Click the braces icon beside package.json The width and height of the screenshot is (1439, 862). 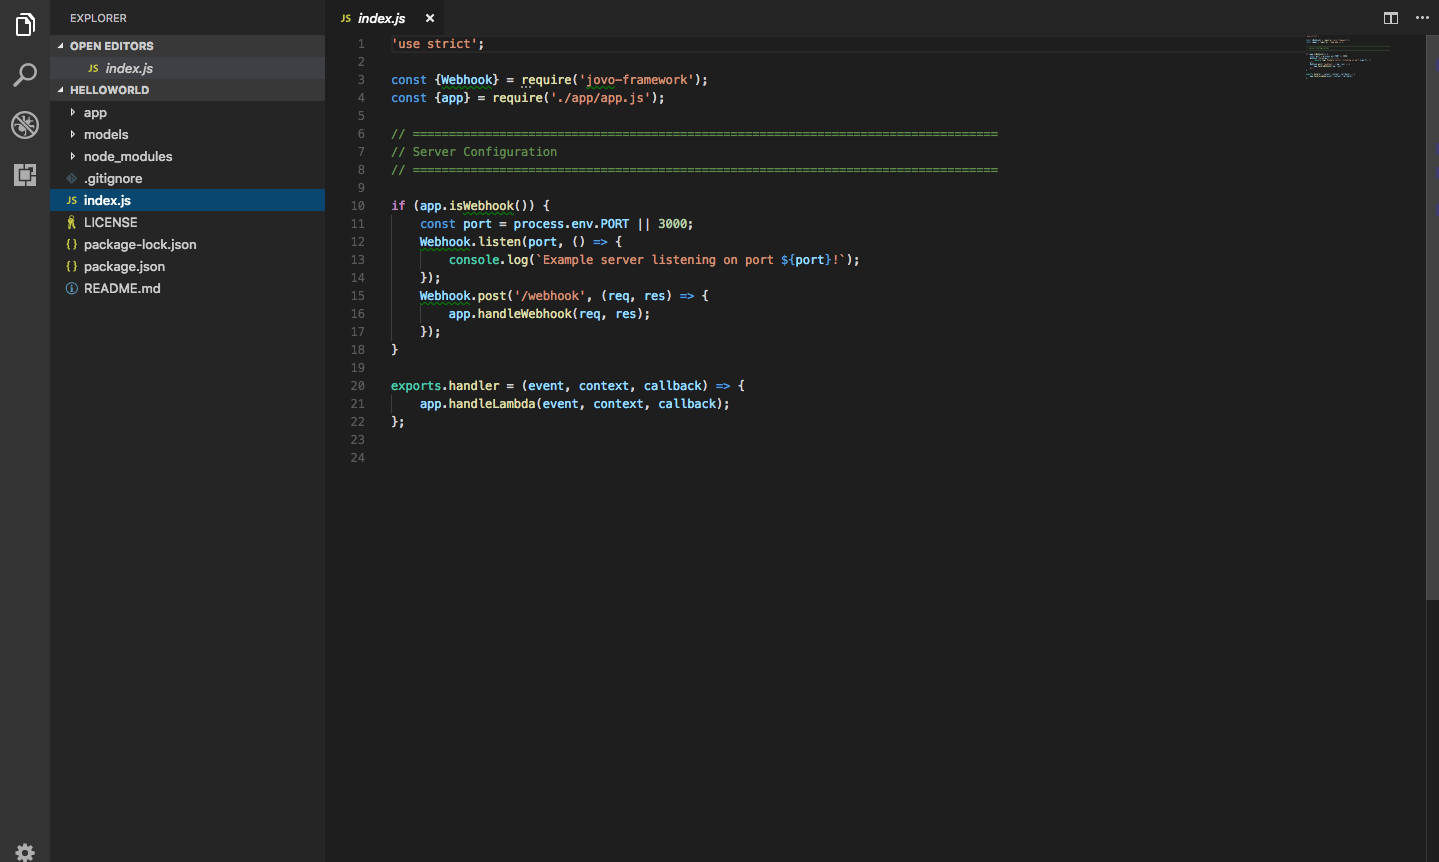click(71, 266)
